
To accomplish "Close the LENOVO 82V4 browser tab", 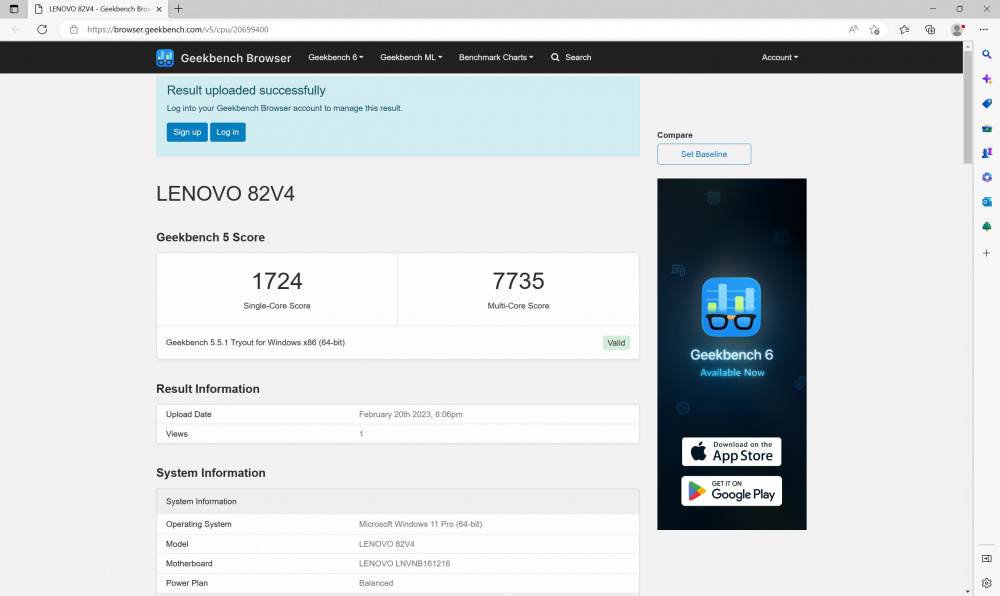I will pyautogui.click(x=159, y=9).
